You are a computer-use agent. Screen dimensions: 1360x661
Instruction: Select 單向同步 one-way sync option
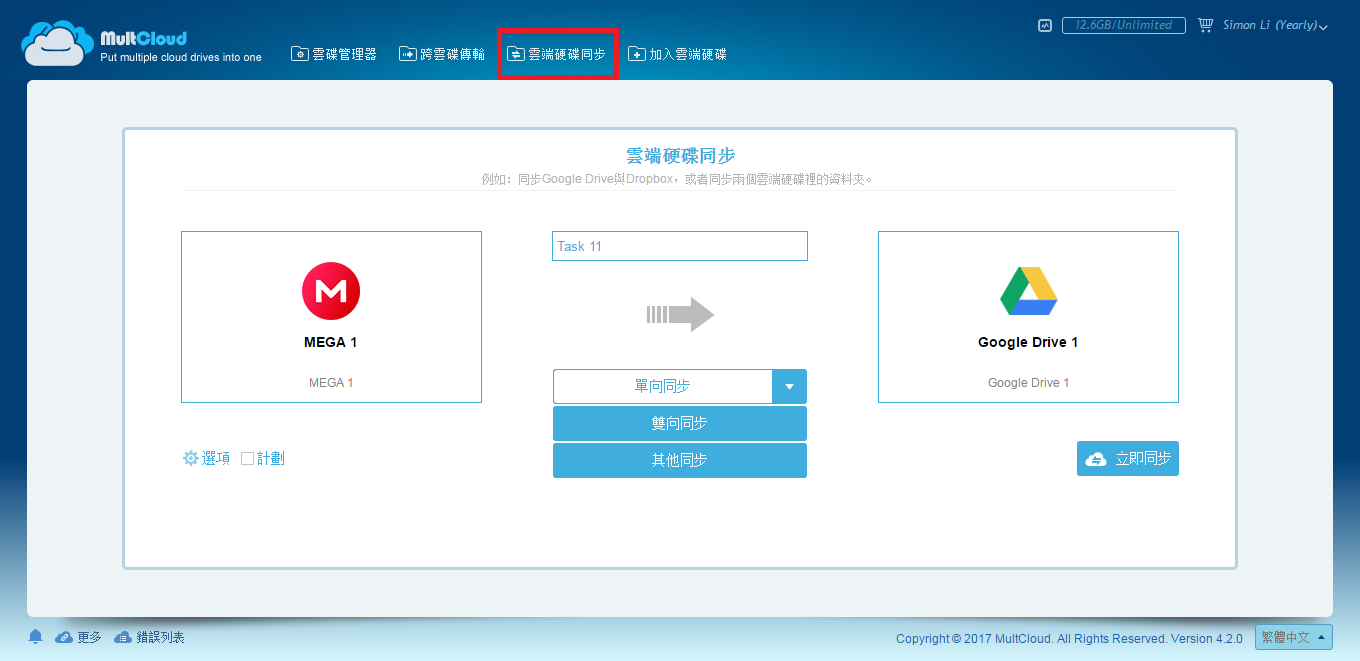click(x=662, y=386)
